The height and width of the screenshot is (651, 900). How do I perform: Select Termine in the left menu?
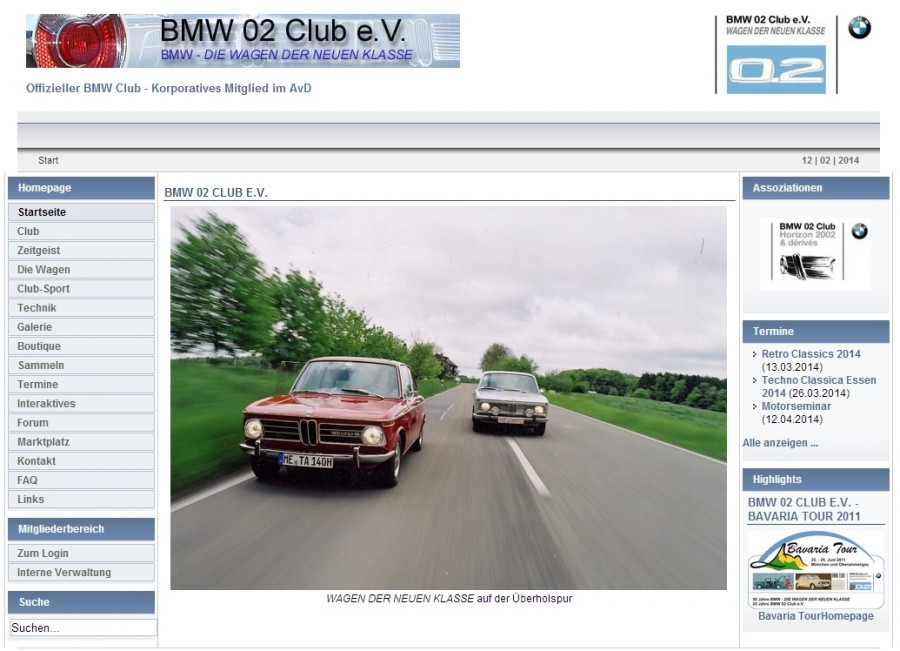tap(82, 384)
